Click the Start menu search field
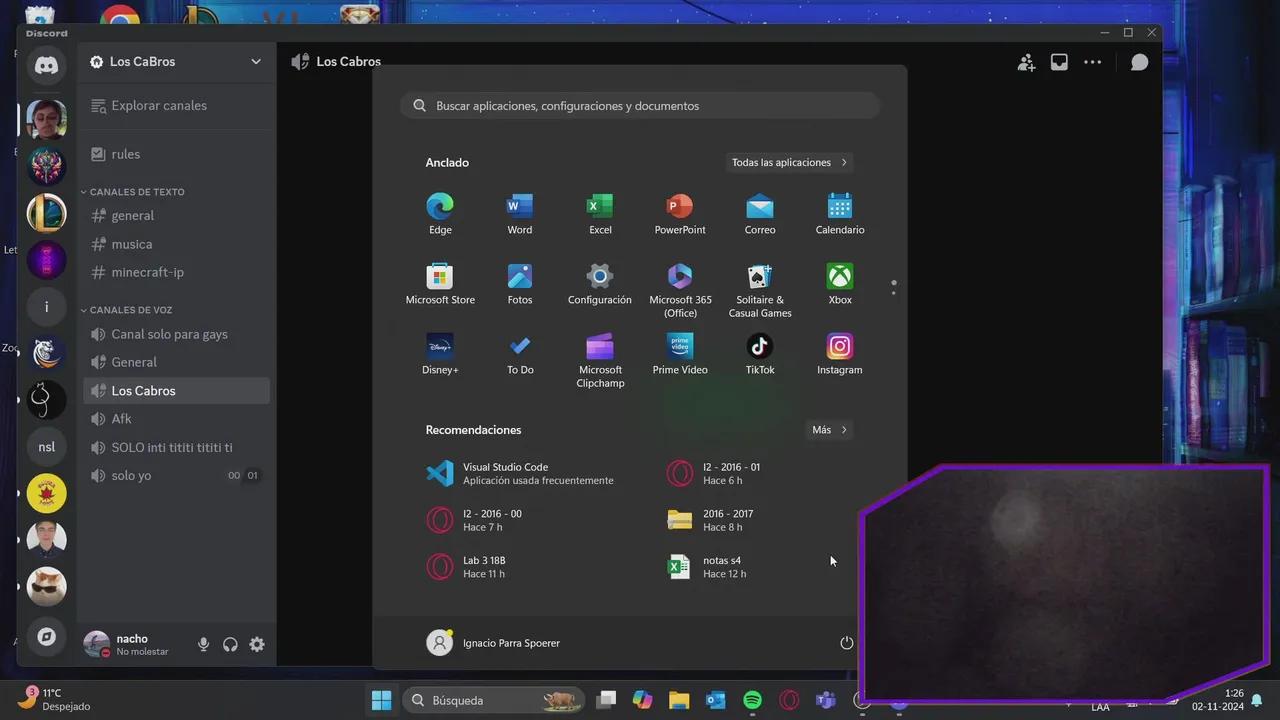The width and height of the screenshot is (1280, 720). [640, 106]
